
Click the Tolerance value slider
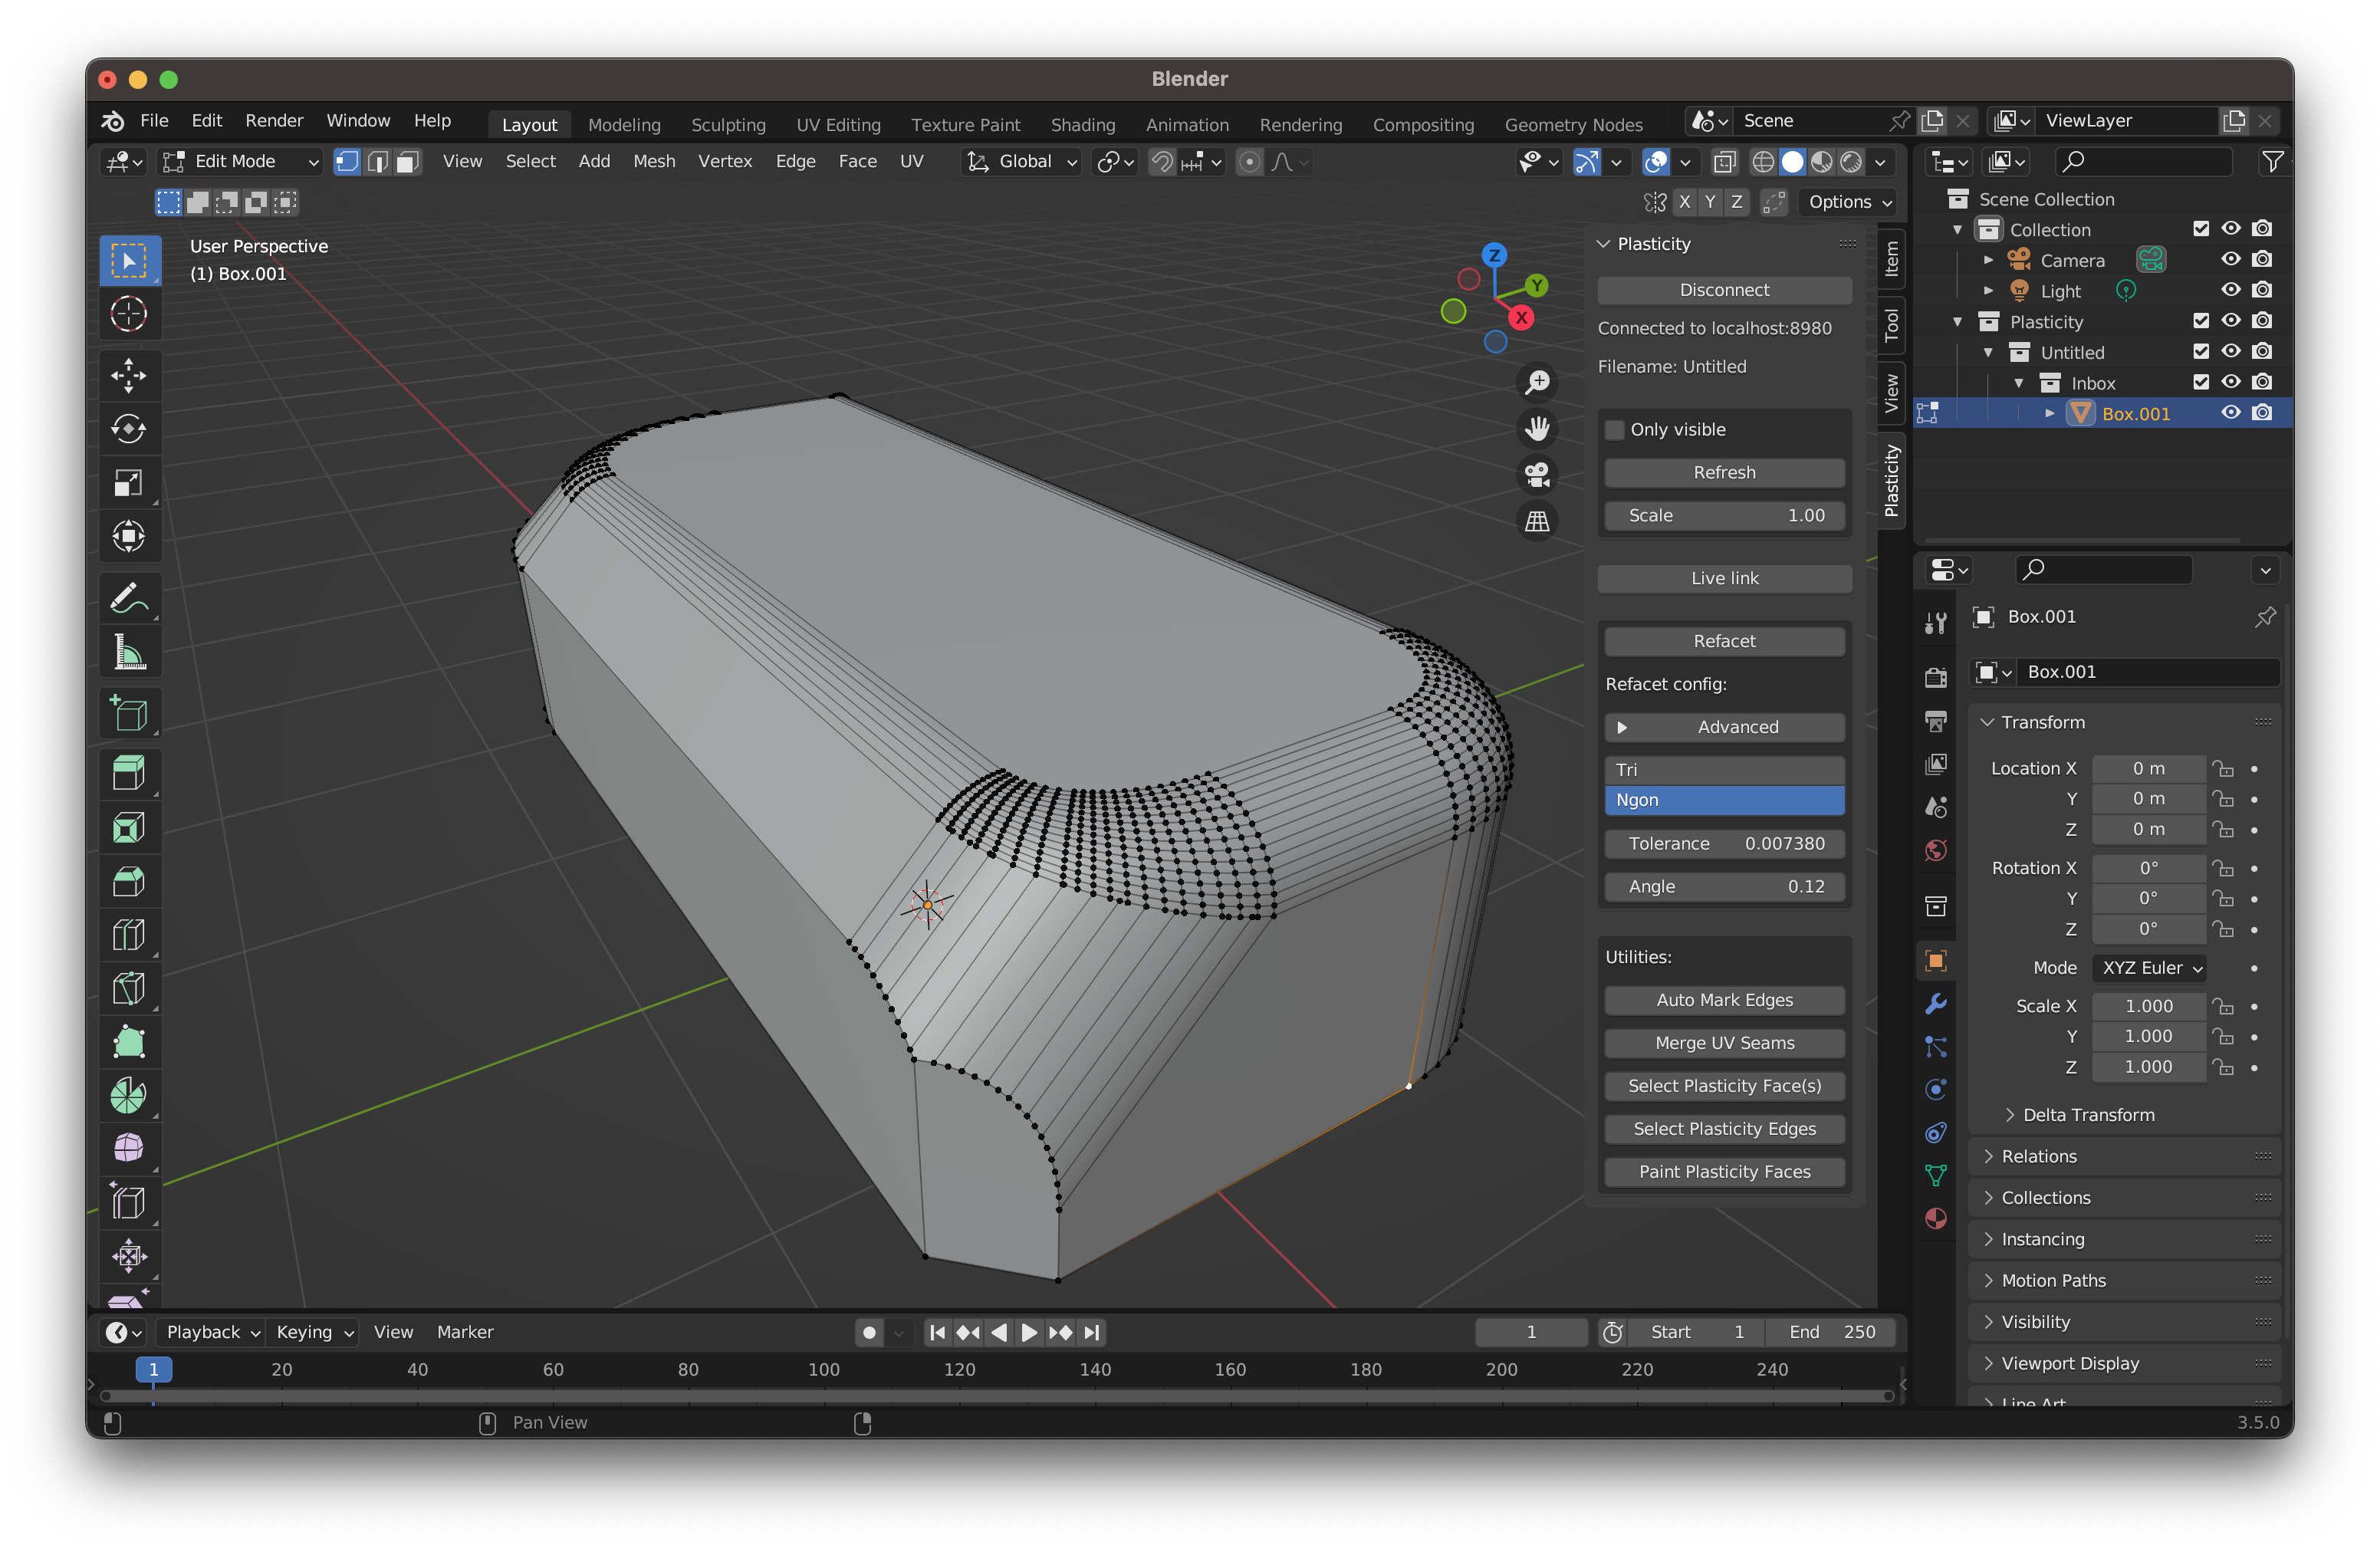(1724, 843)
